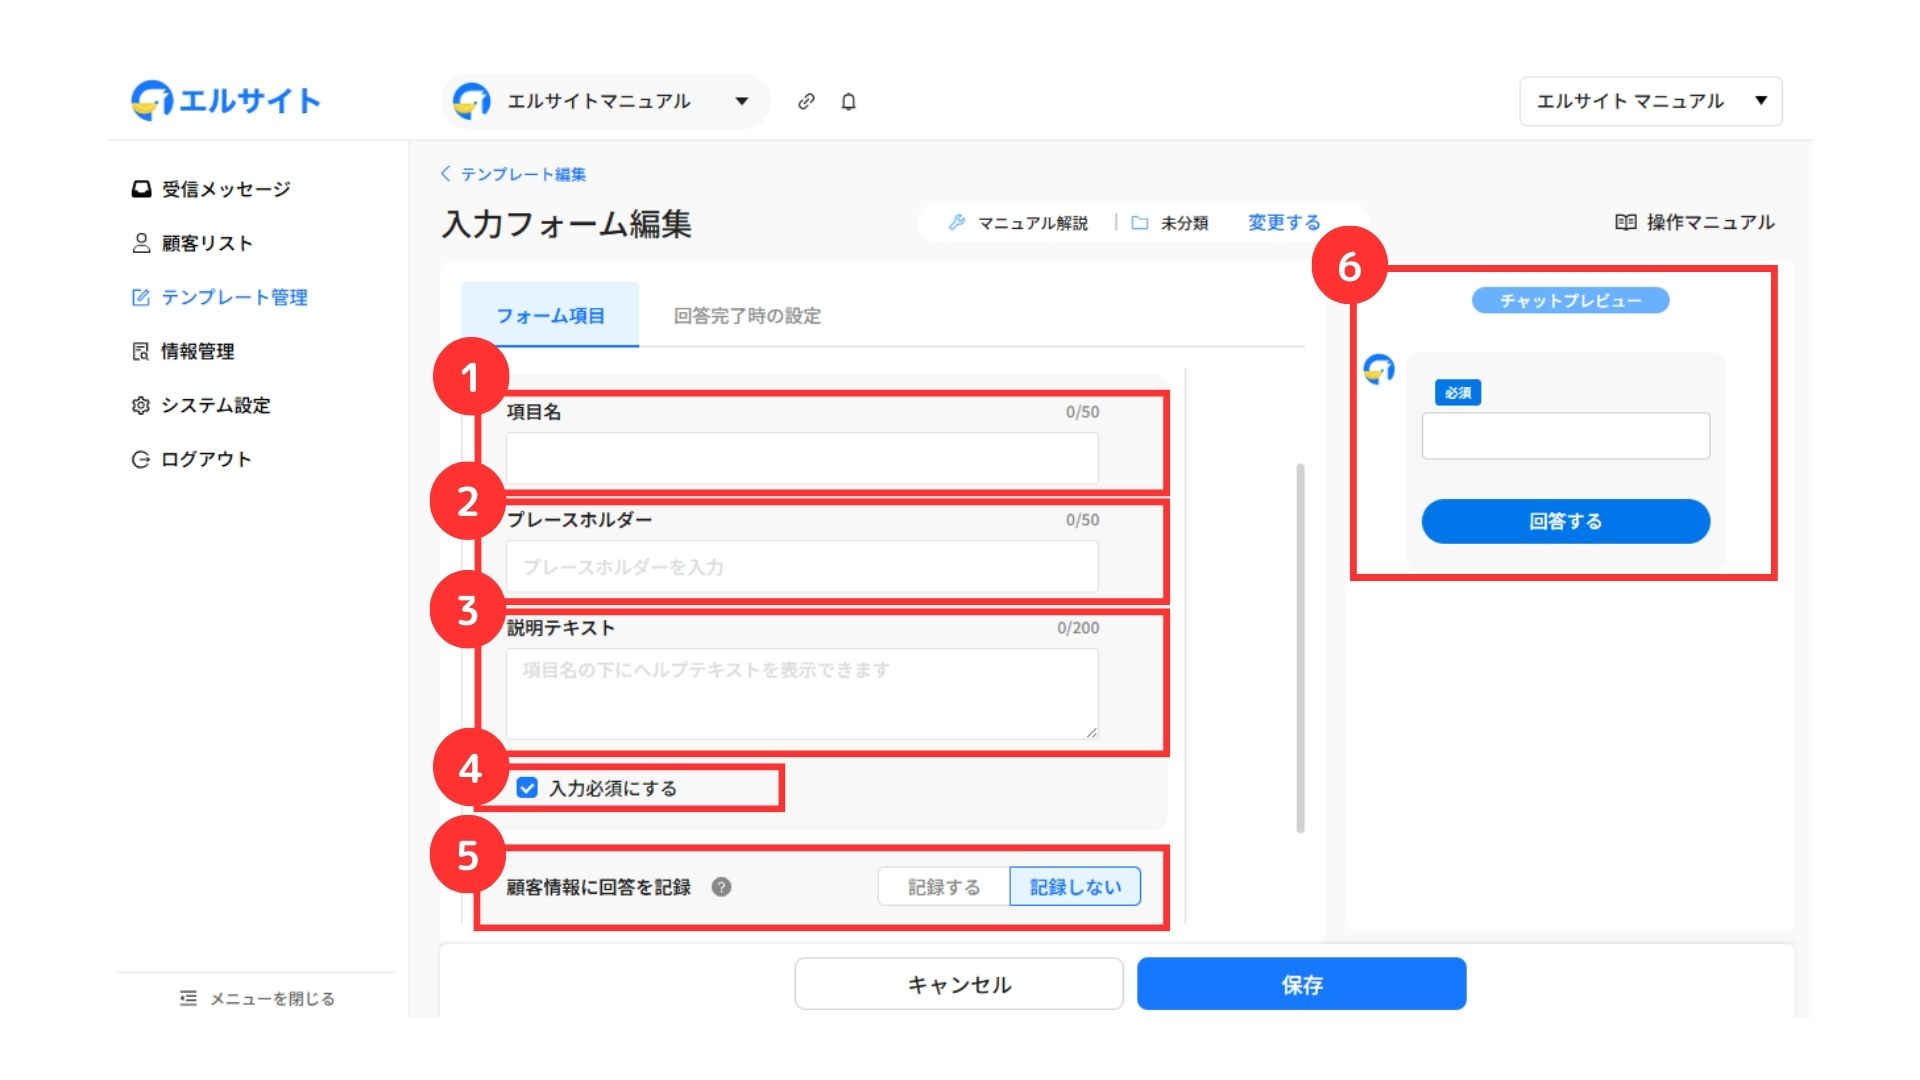The image size is (1920, 1080).
Task: Go back via テンプレート編集 chevron
Action: click(x=445, y=174)
